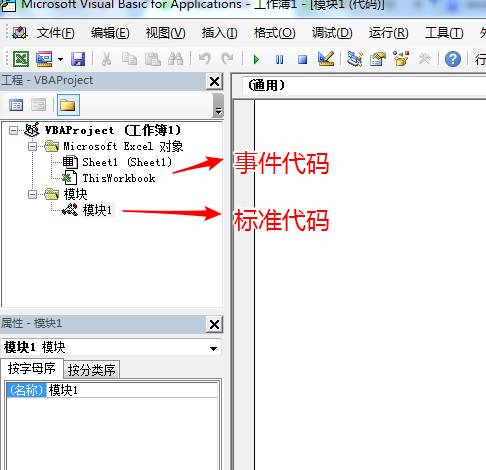Click View Code icon in project panel
Viewport: 486px width, 470px height.
coord(16,105)
